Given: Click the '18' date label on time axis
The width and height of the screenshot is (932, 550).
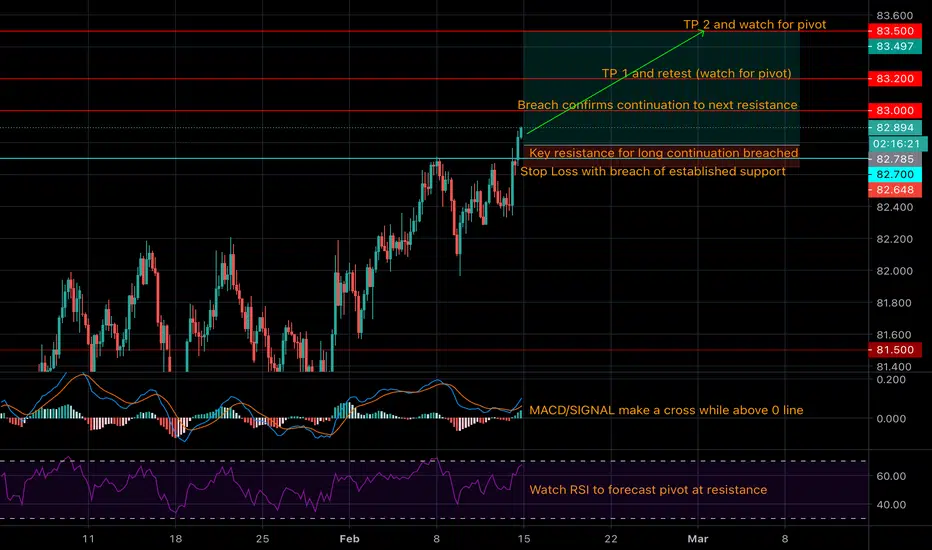Looking at the screenshot, I should [x=175, y=539].
